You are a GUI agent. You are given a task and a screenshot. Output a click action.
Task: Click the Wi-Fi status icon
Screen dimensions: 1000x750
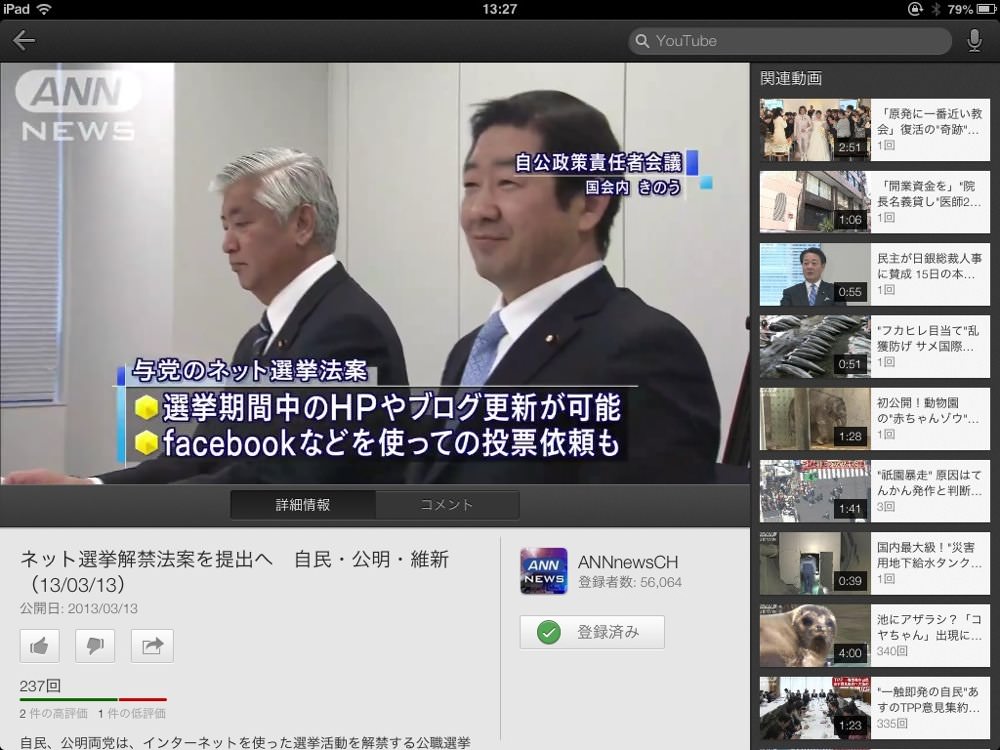pyautogui.click(x=43, y=9)
